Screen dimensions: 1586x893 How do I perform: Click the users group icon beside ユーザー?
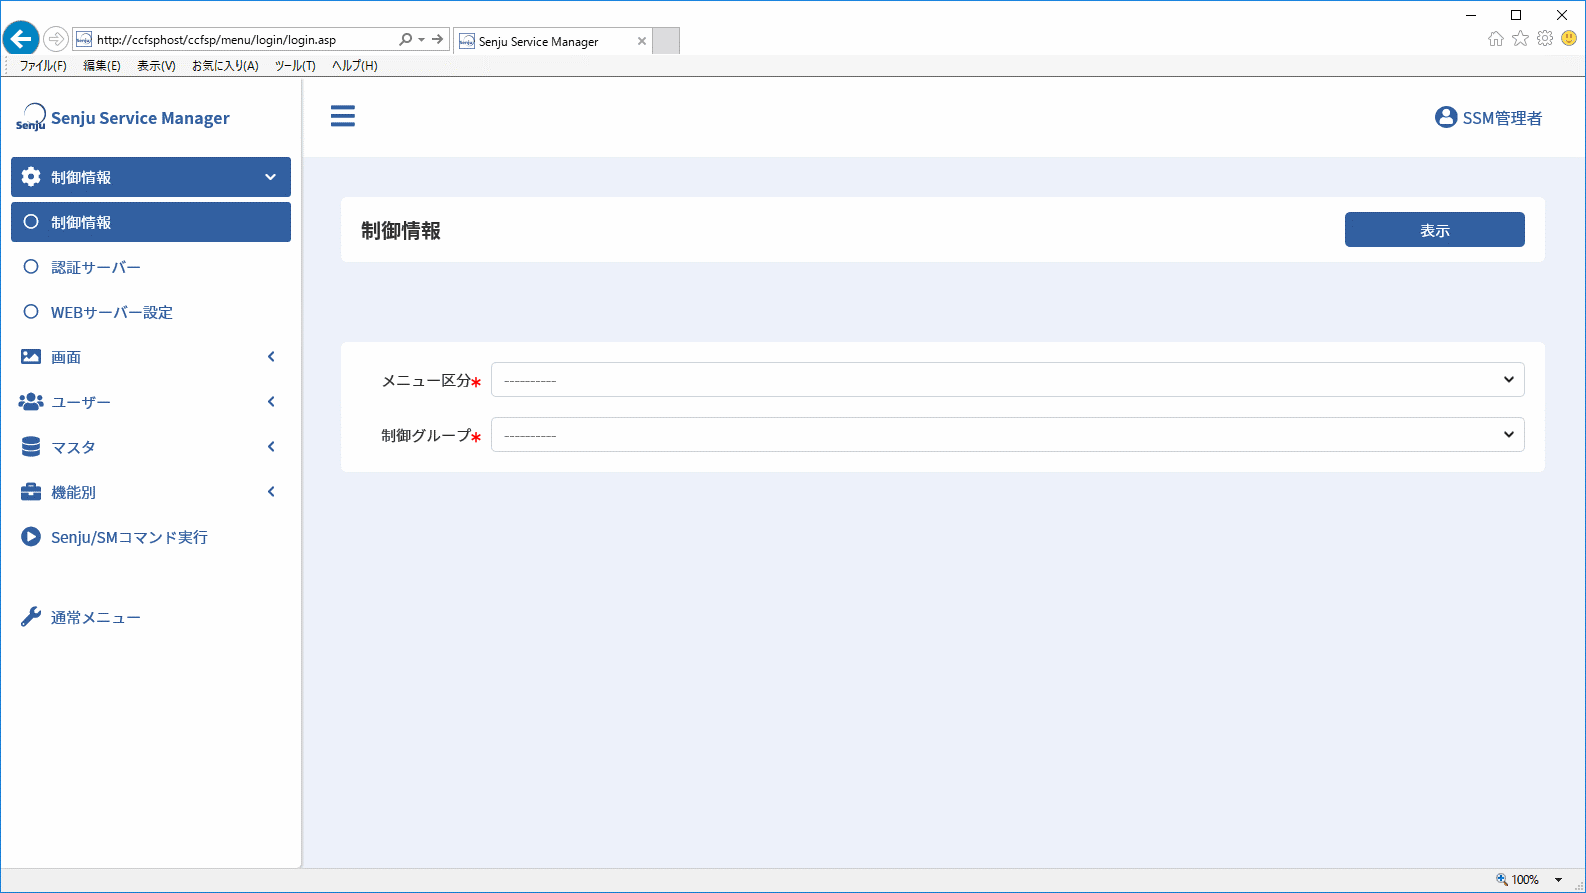click(31, 402)
